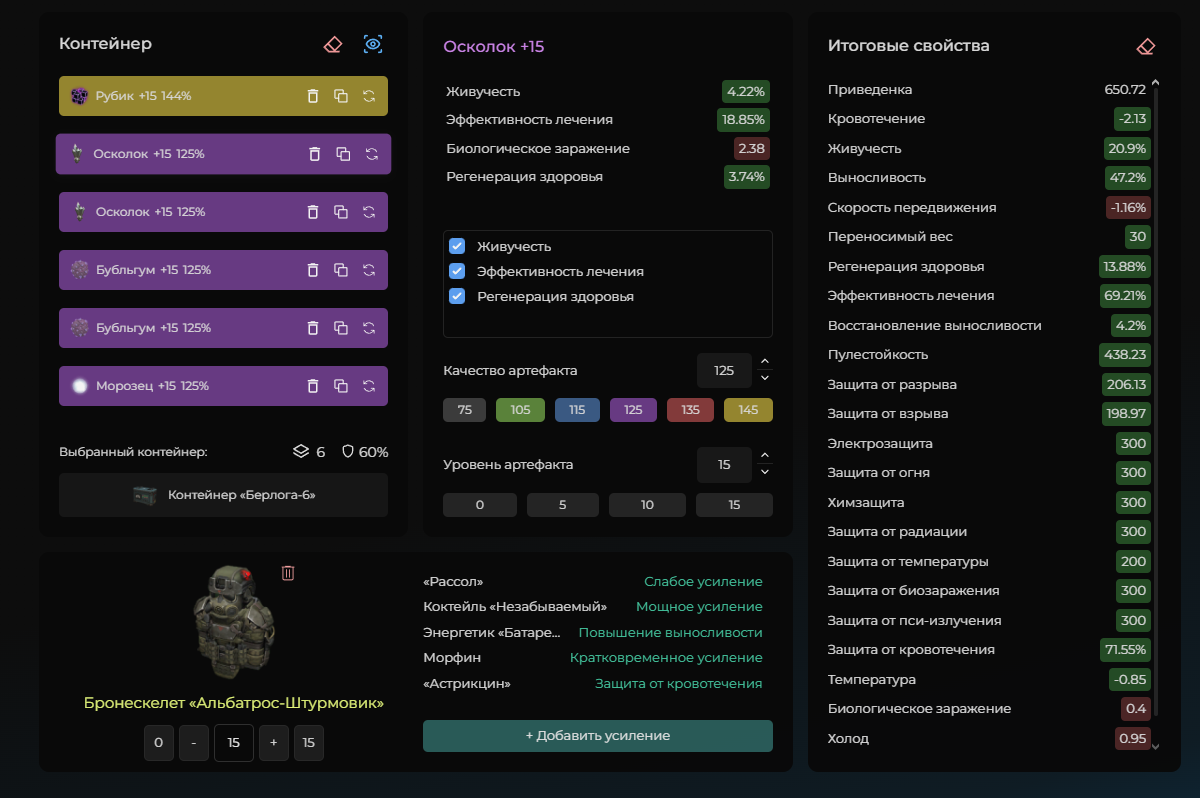Focus the Качество артефакта input field
Viewport: 1200px width, 798px height.
725,370
